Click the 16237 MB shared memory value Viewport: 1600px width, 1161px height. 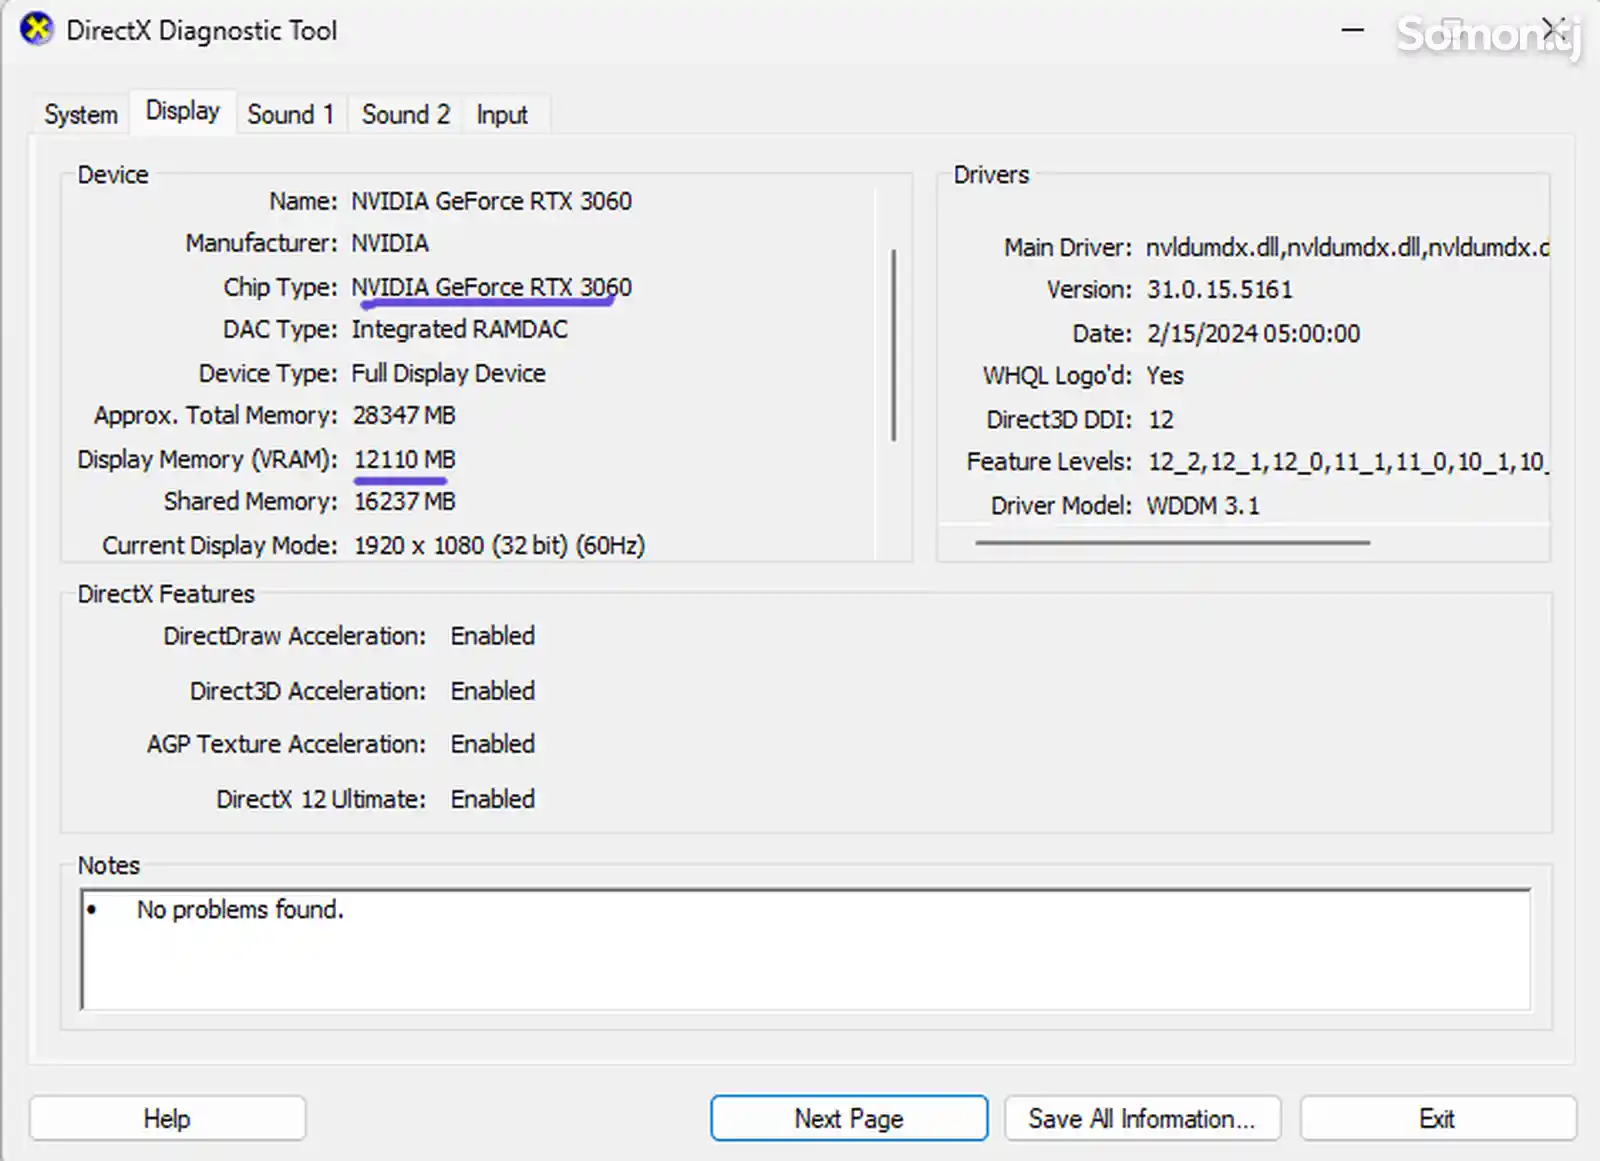[404, 501]
